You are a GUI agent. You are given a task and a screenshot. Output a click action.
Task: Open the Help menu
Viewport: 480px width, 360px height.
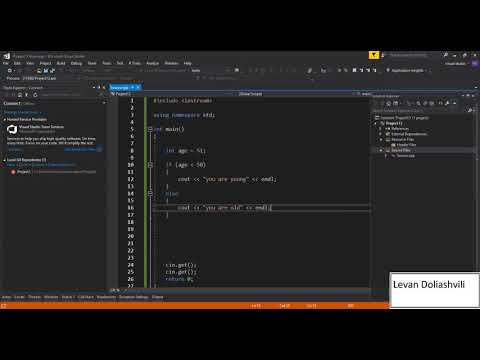tap(188, 63)
